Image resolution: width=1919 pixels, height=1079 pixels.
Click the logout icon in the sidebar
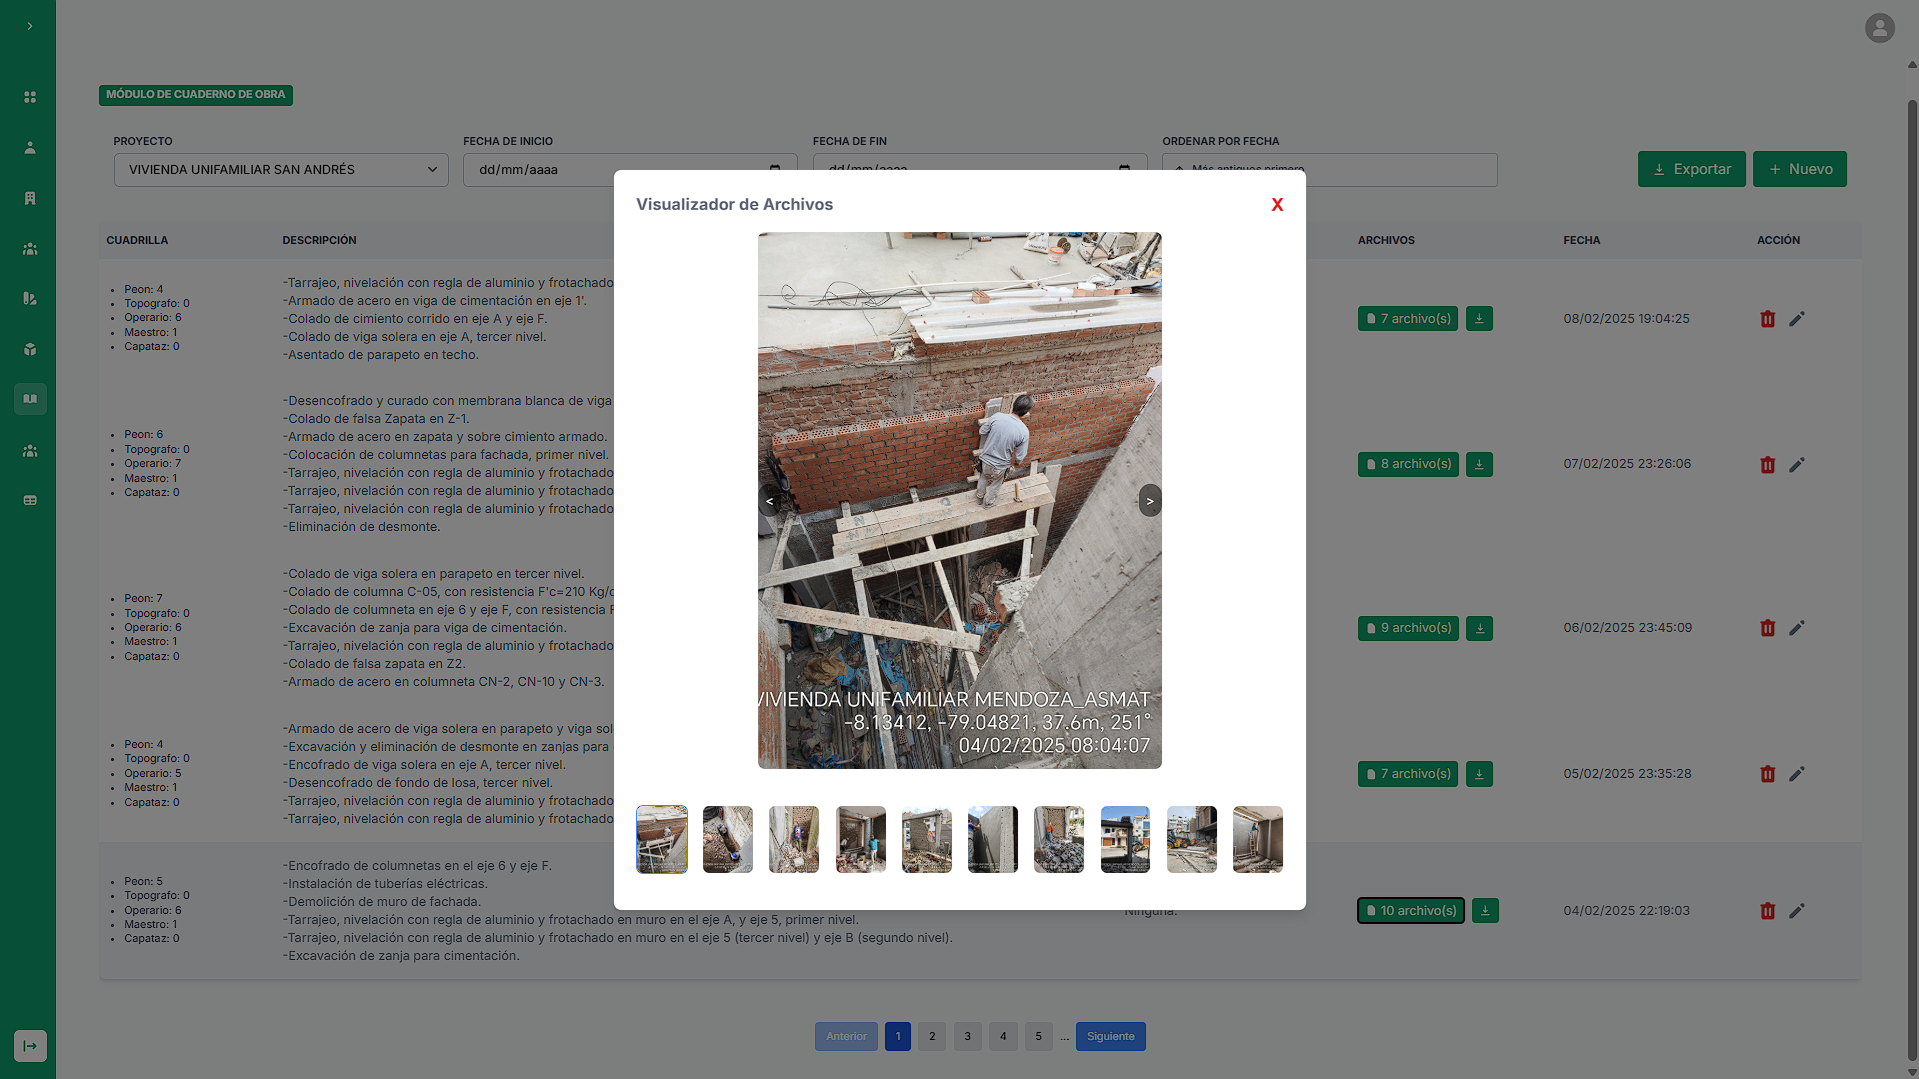(30, 1046)
